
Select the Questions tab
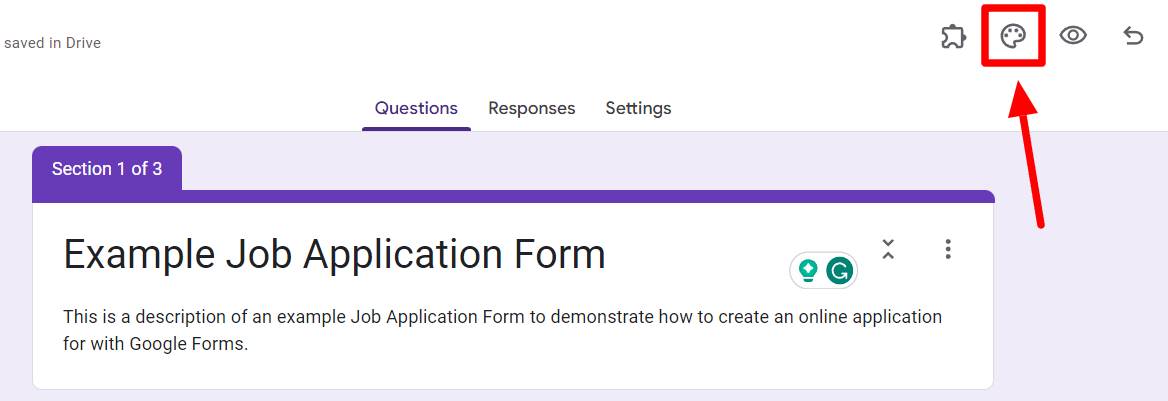416,109
